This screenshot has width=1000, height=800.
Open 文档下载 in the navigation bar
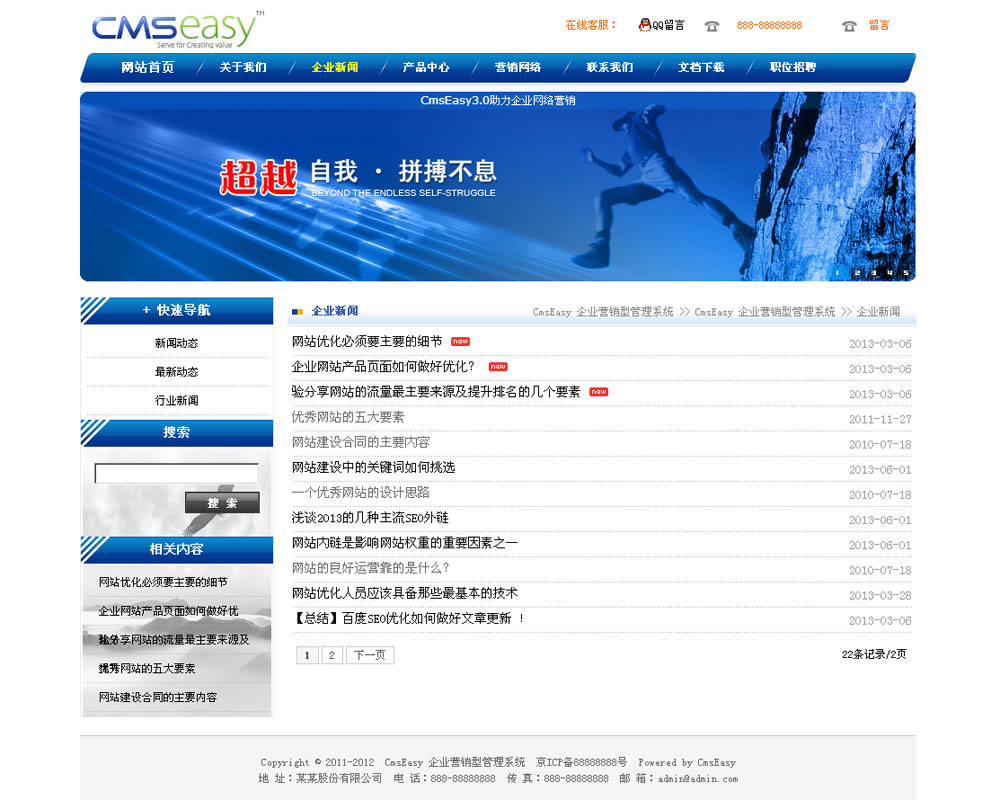click(x=701, y=68)
